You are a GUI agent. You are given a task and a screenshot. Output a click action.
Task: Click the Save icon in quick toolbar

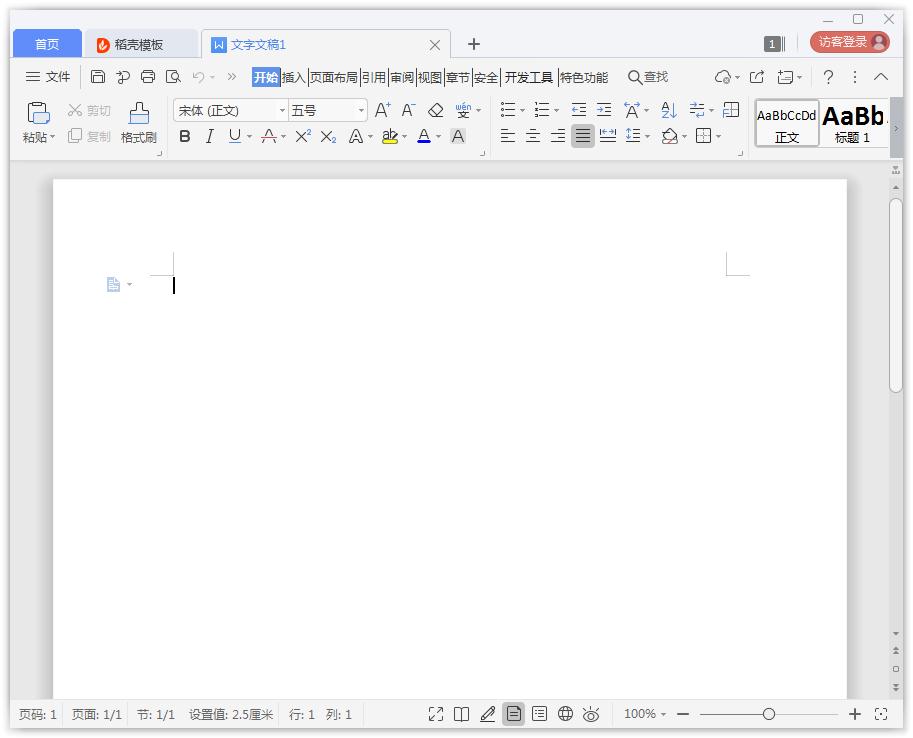tap(97, 77)
